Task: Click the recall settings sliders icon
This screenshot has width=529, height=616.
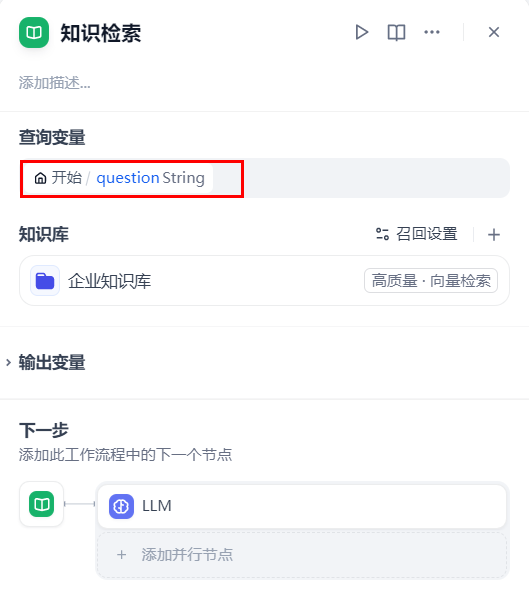Action: coord(382,234)
